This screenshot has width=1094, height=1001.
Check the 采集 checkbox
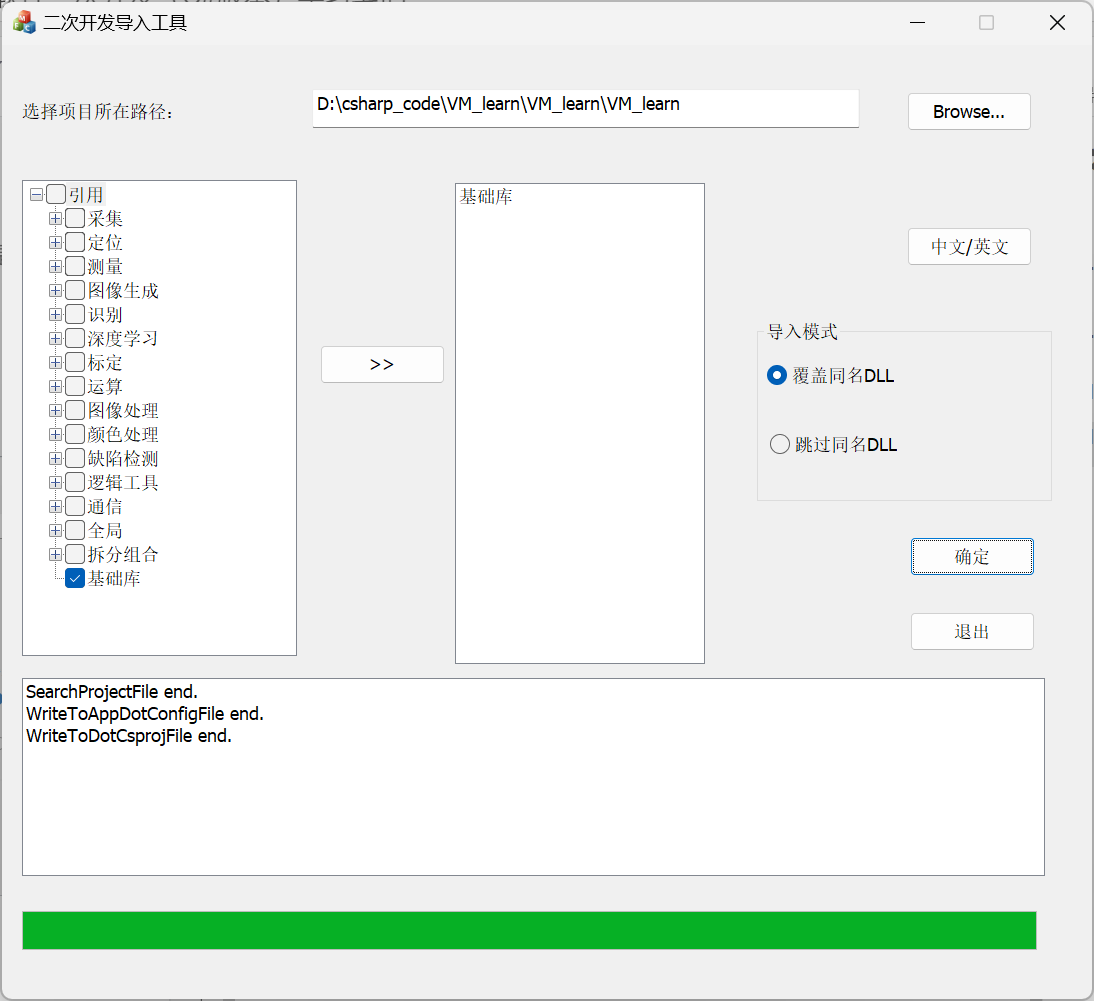point(75,218)
